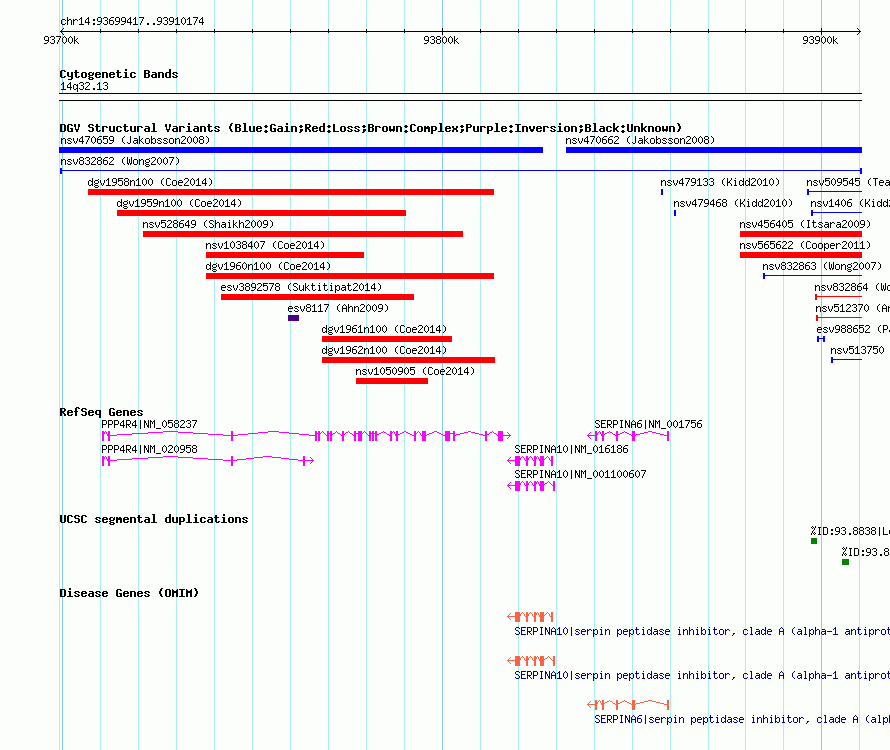Click the 93900k ruler position label
Screen dimensions: 890x750
point(820,40)
